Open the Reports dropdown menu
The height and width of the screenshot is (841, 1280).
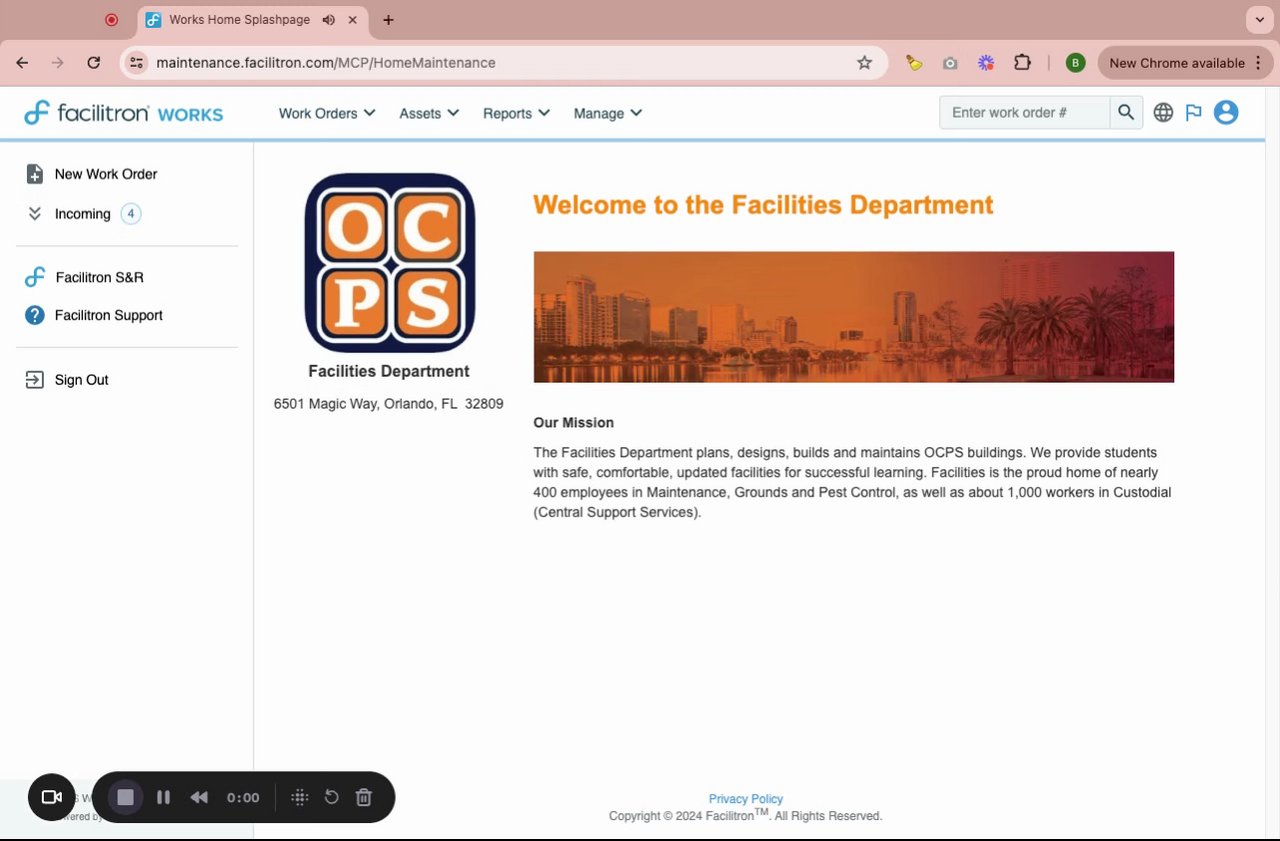click(516, 113)
